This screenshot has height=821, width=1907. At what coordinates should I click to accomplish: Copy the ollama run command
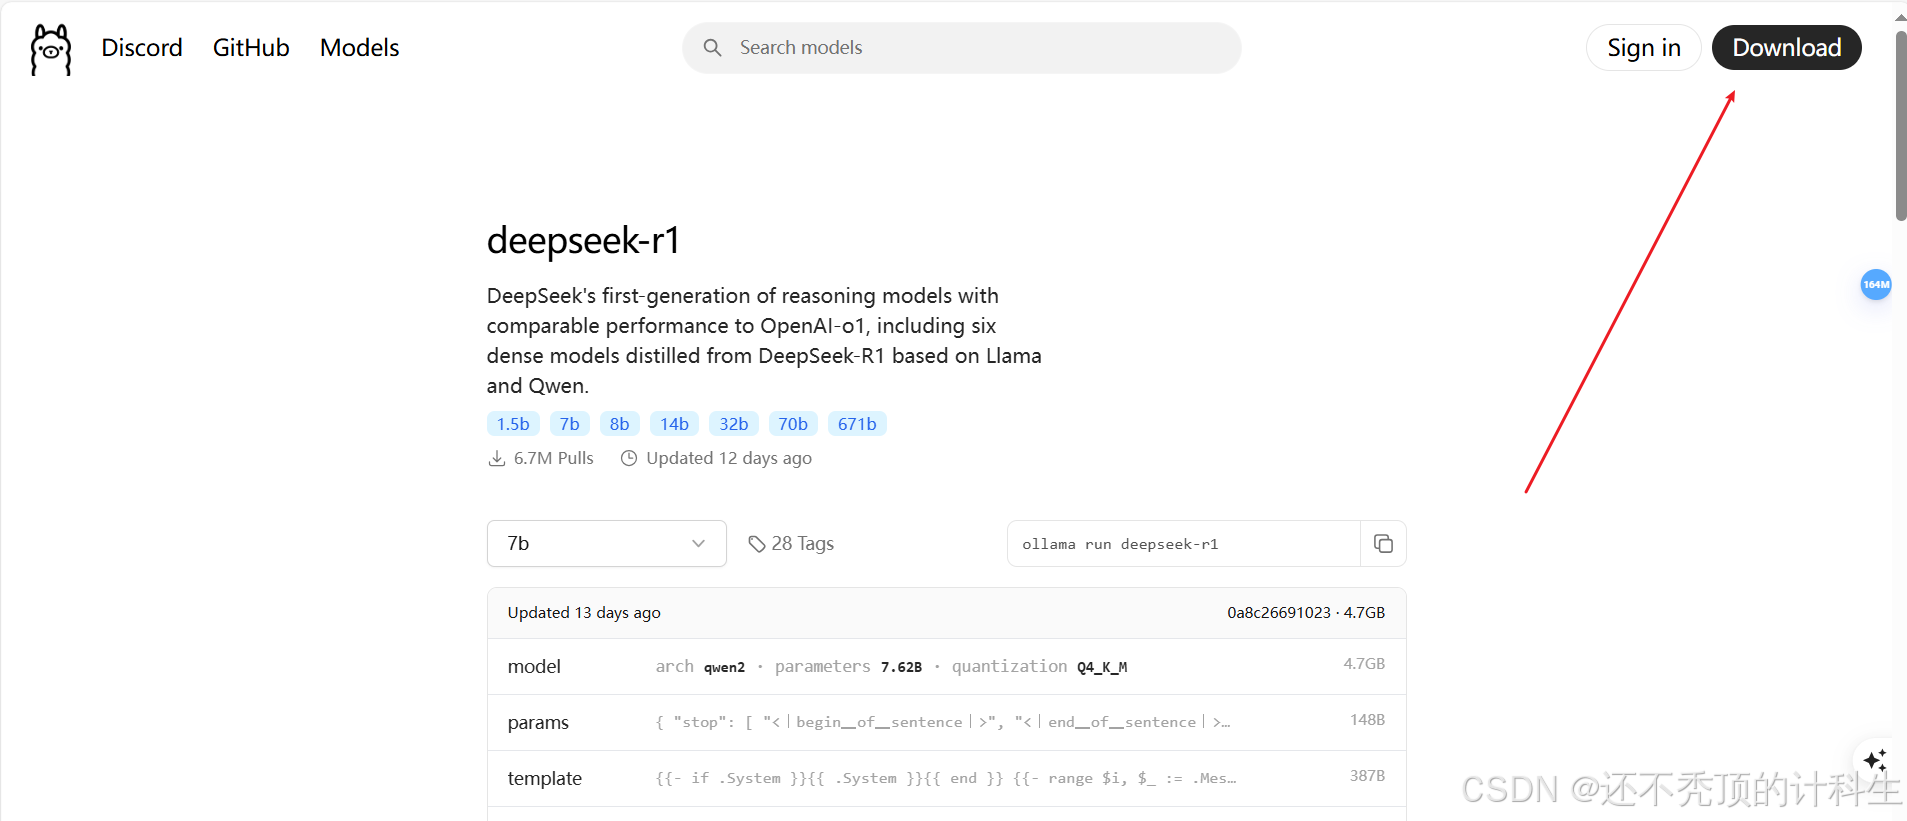[1383, 544]
